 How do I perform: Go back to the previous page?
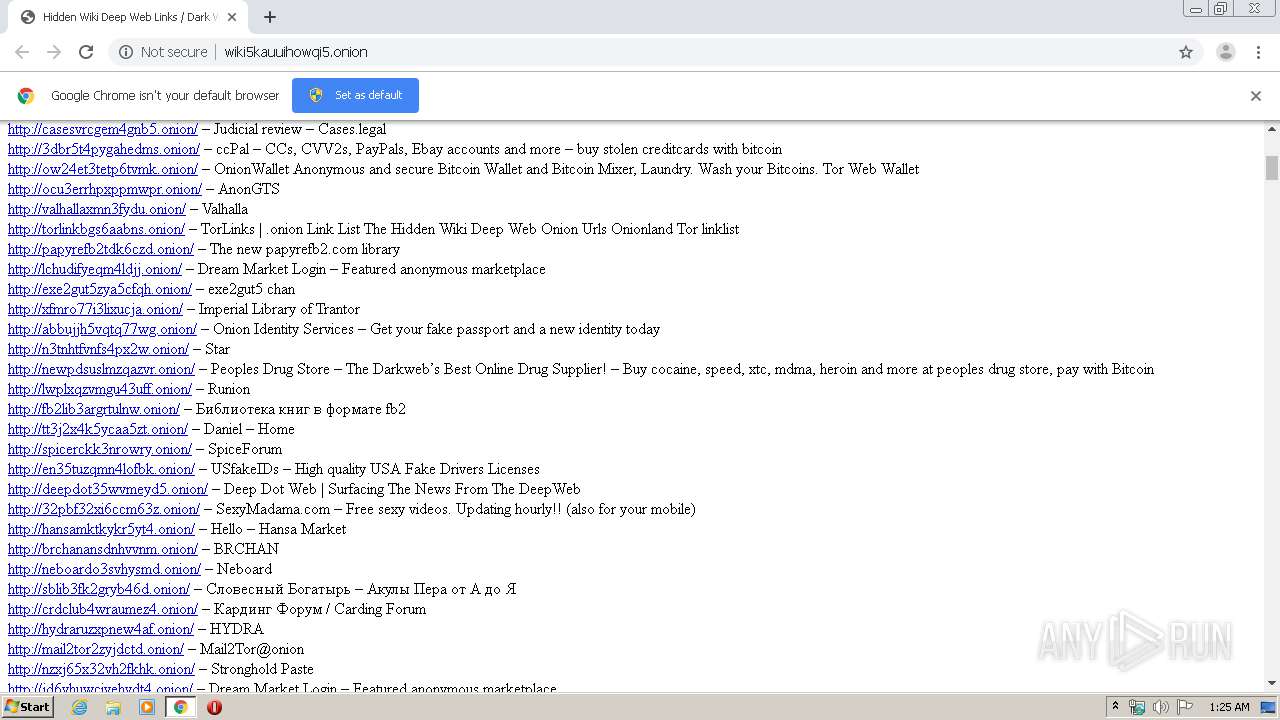22,52
